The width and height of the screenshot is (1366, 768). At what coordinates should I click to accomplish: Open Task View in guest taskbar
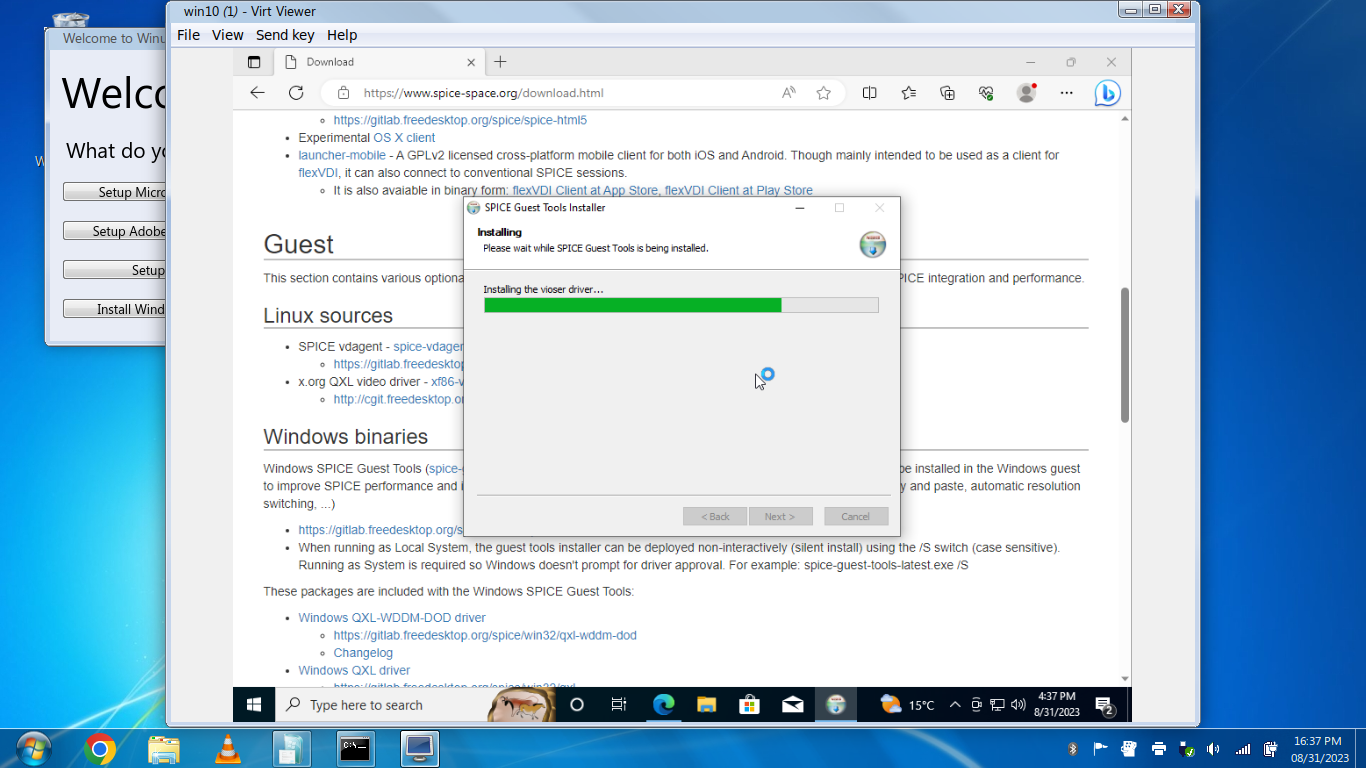tap(619, 705)
